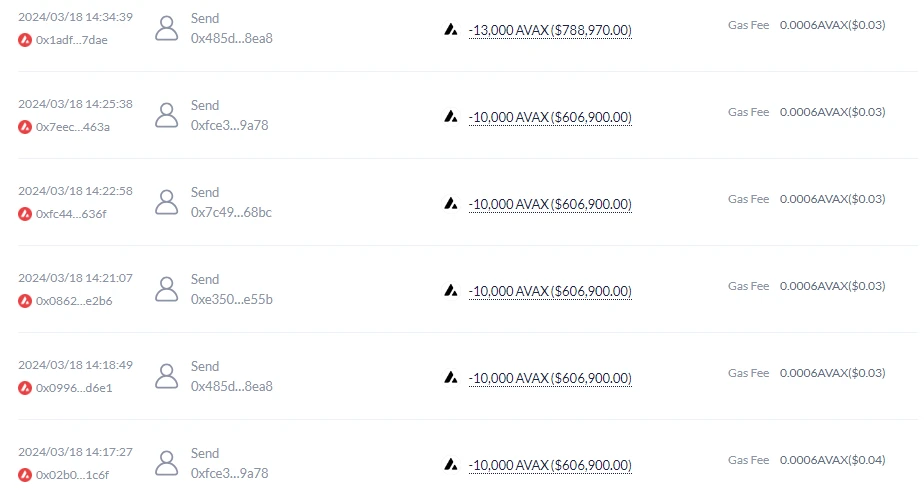Select person icon in the 14:17:27 transaction
This screenshot has width=924, height=491.
[167, 463]
